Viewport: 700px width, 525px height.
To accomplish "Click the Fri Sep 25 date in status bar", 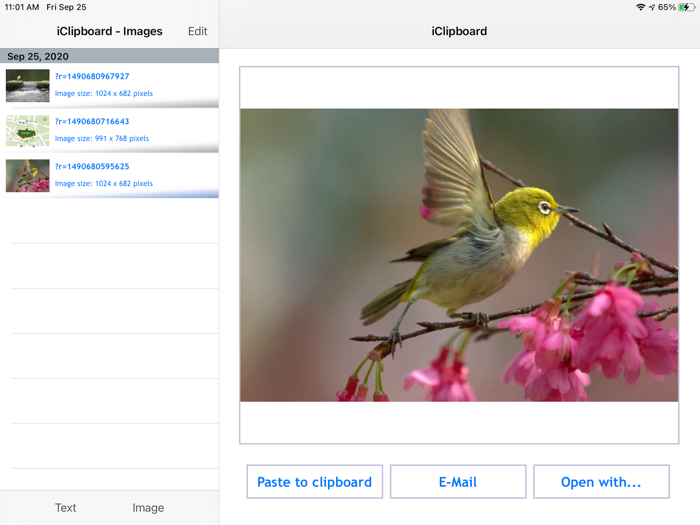I will (x=67, y=7).
